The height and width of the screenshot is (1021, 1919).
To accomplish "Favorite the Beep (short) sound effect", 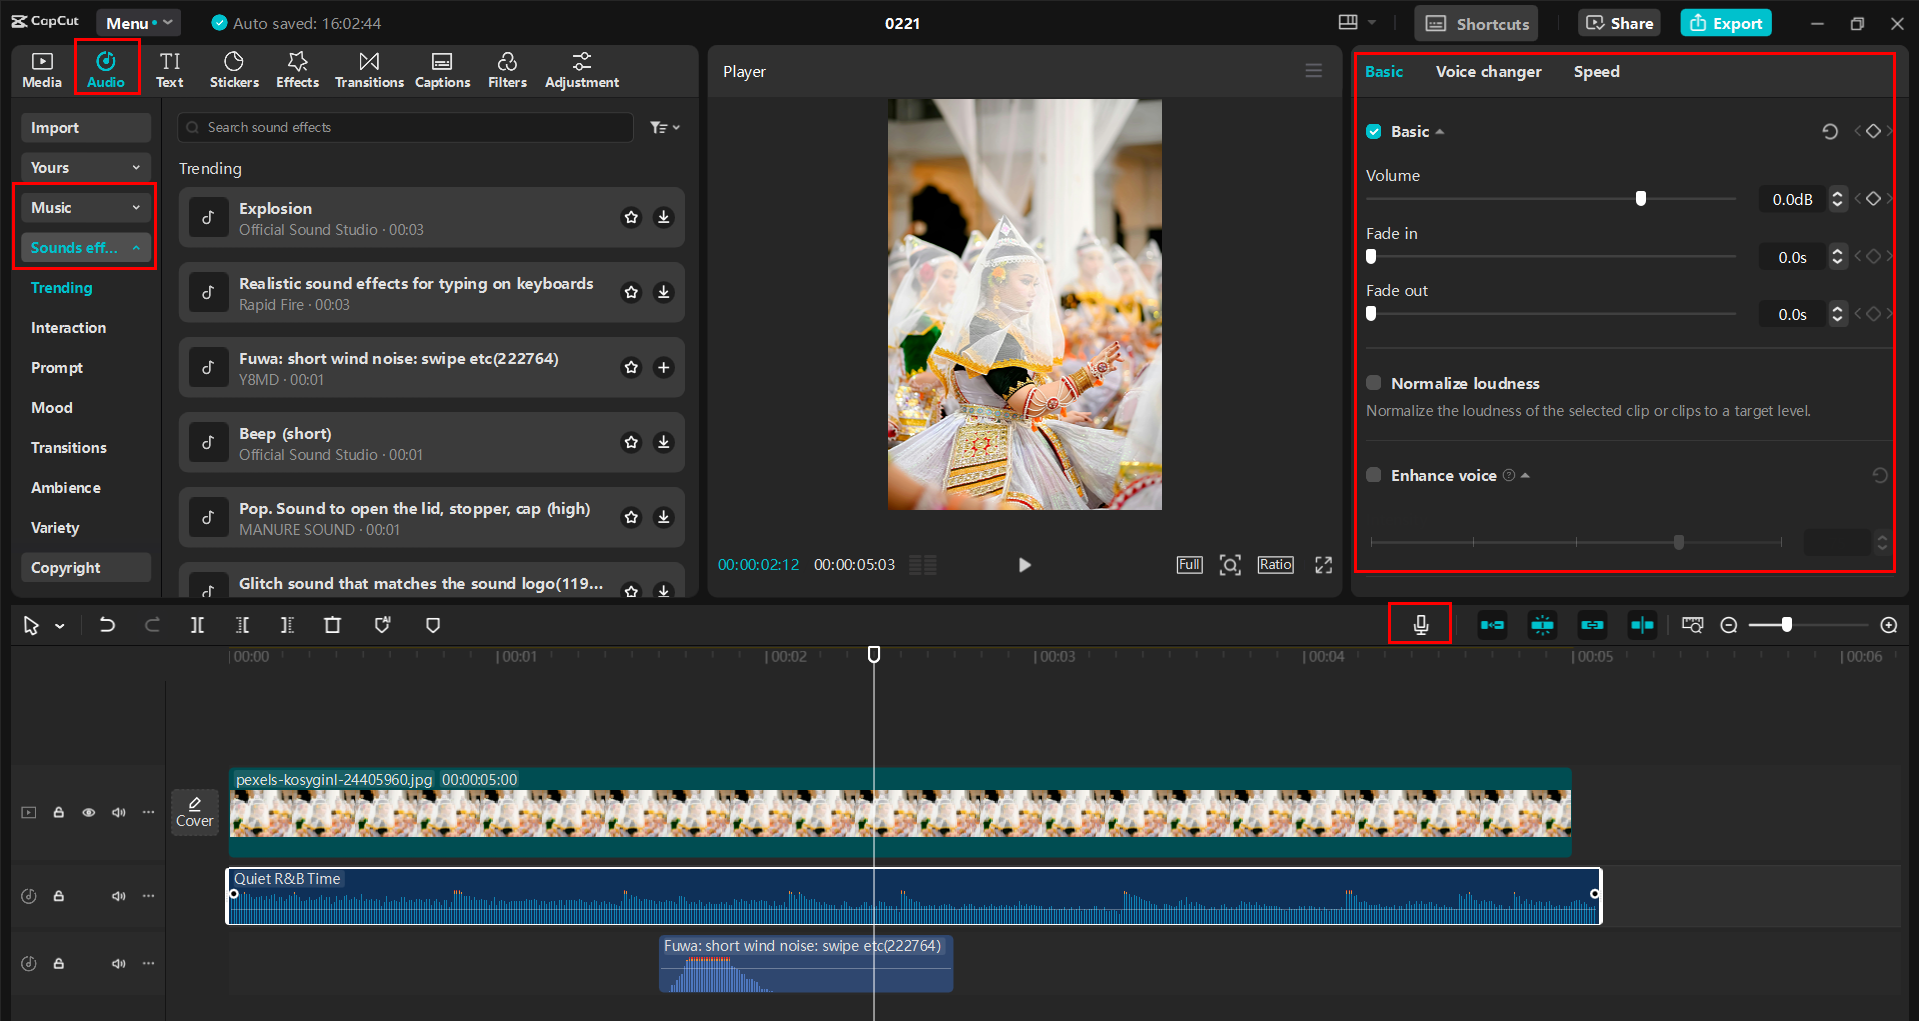I will [631, 442].
